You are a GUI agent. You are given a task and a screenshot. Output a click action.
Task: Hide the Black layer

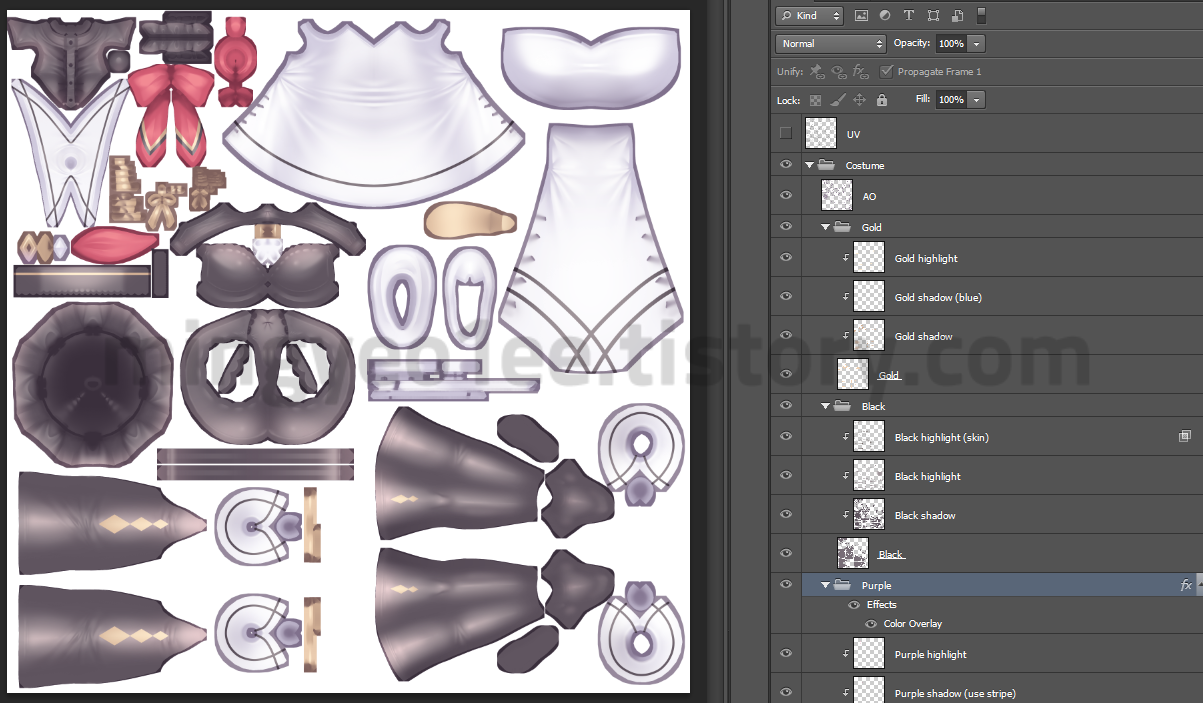click(785, 553)
